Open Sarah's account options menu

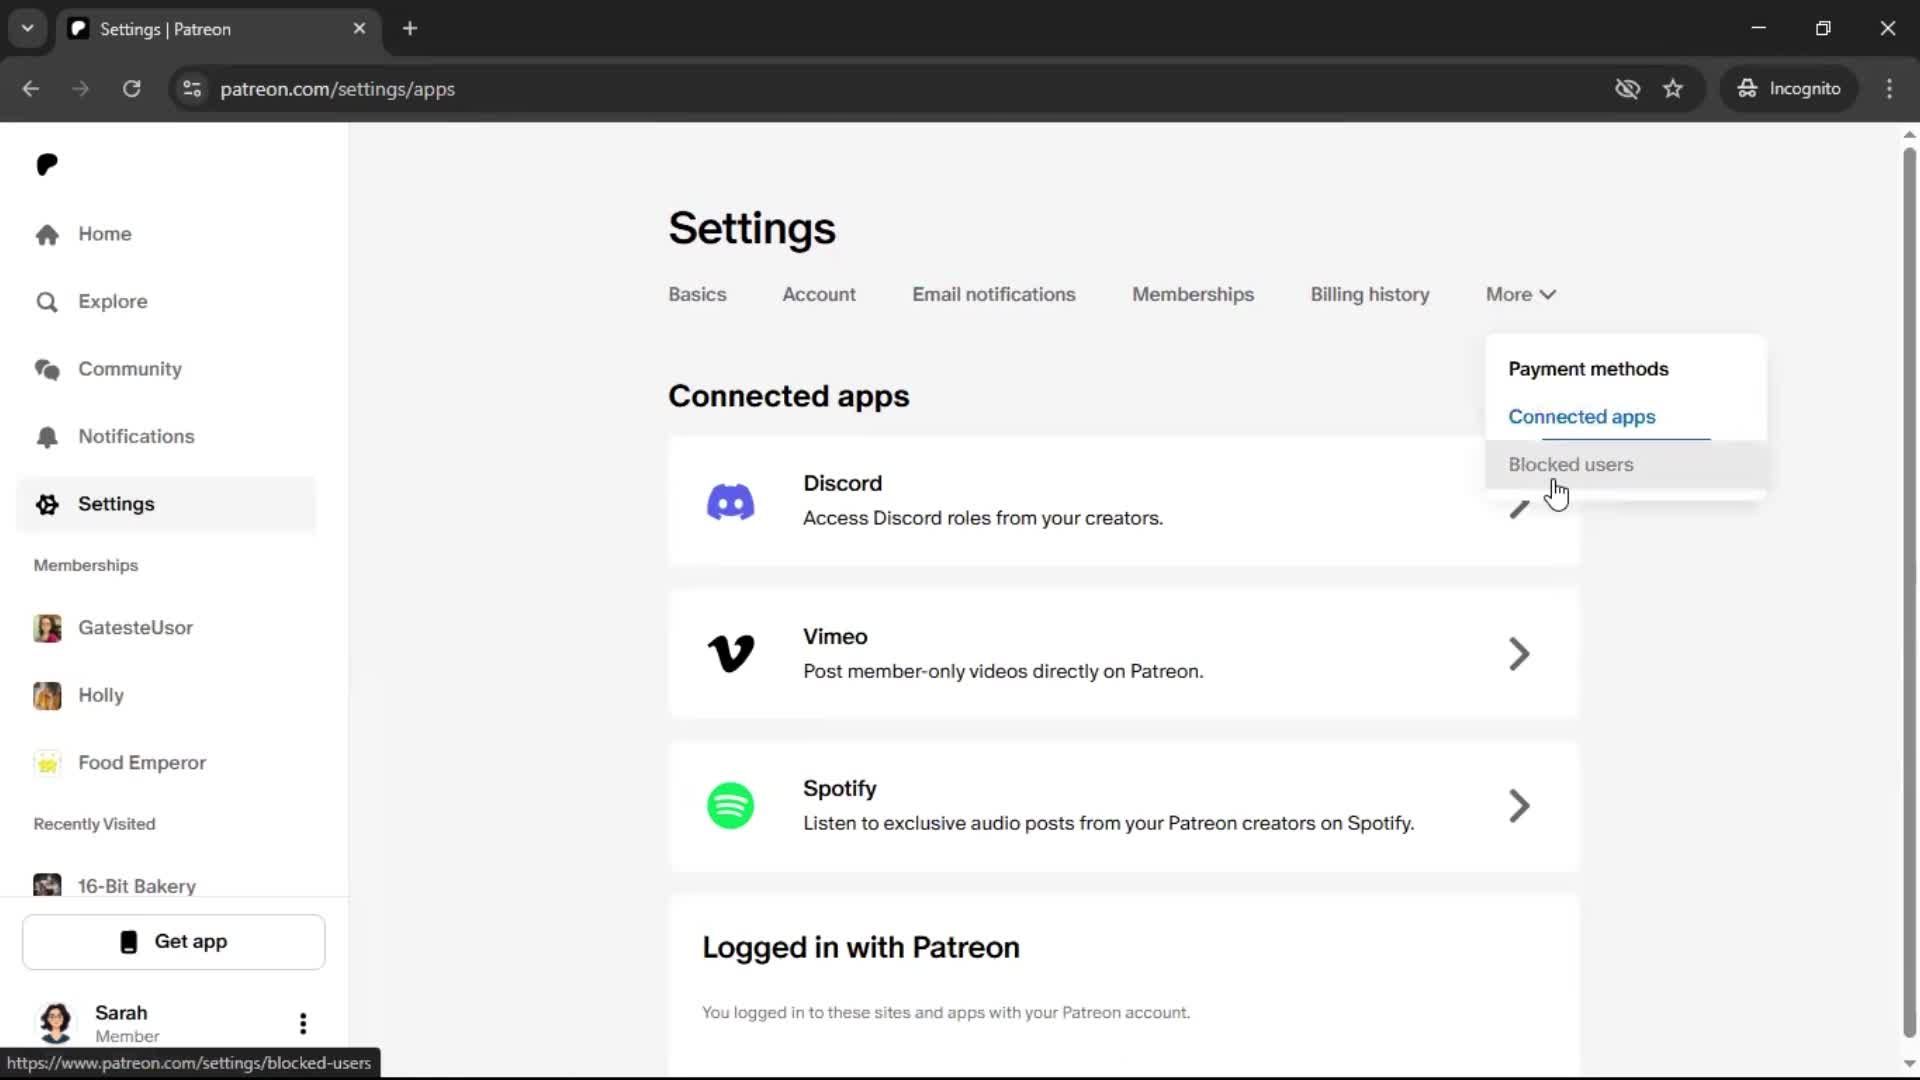tap(303, 1023)
